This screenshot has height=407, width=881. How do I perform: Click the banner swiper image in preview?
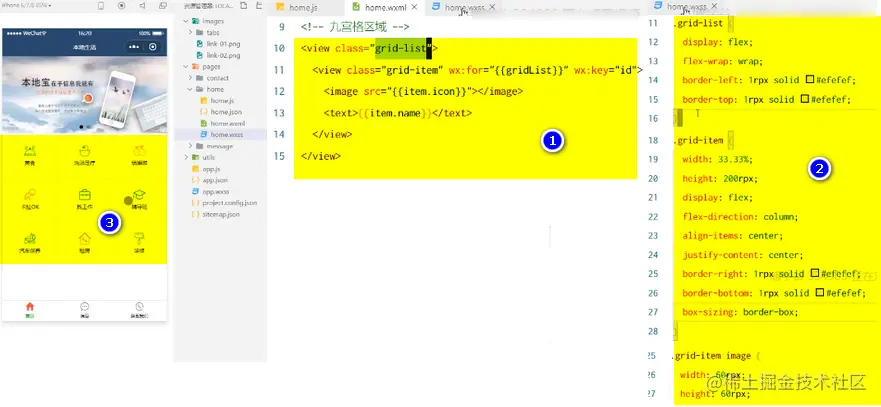(84, 94)
